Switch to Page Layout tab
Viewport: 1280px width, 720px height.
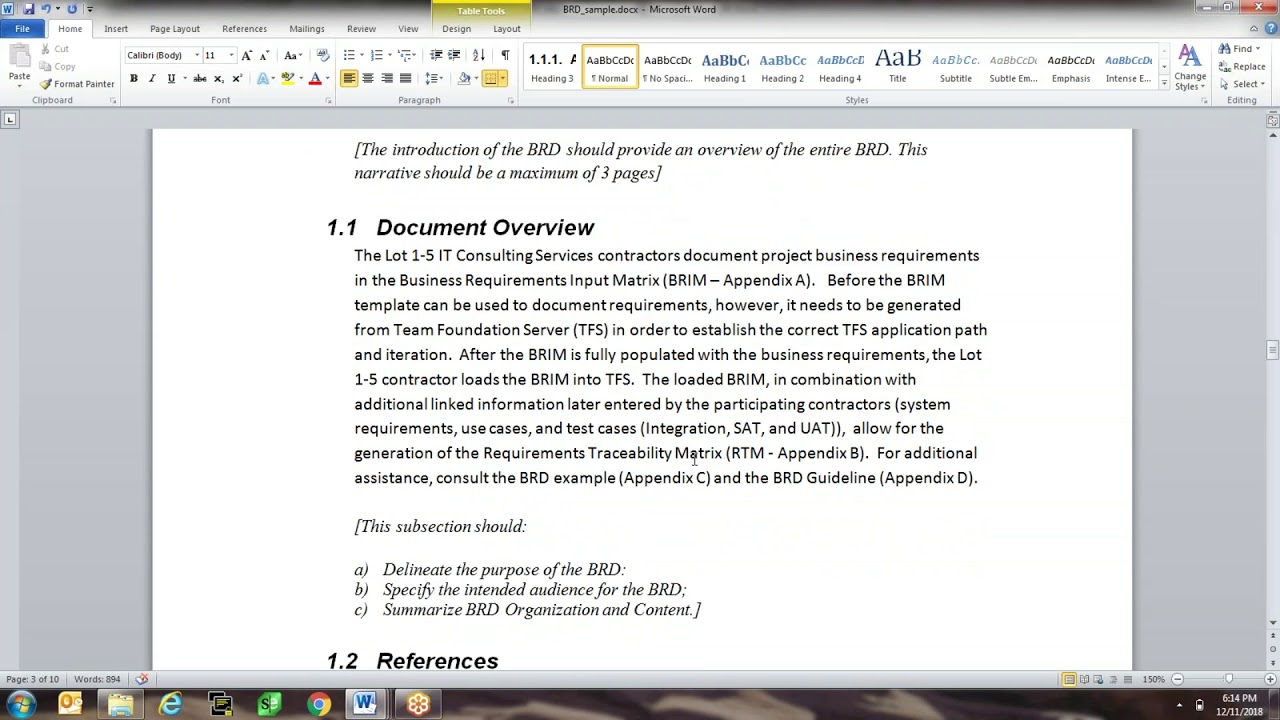pos(175,29)
